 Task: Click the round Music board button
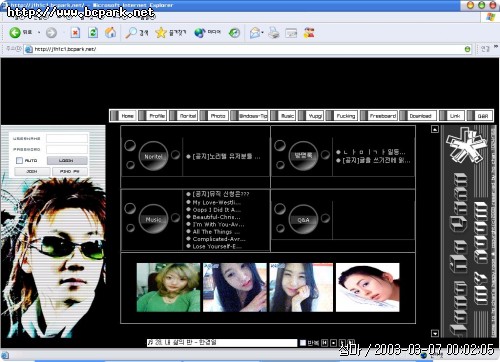(x=153, y=219)
